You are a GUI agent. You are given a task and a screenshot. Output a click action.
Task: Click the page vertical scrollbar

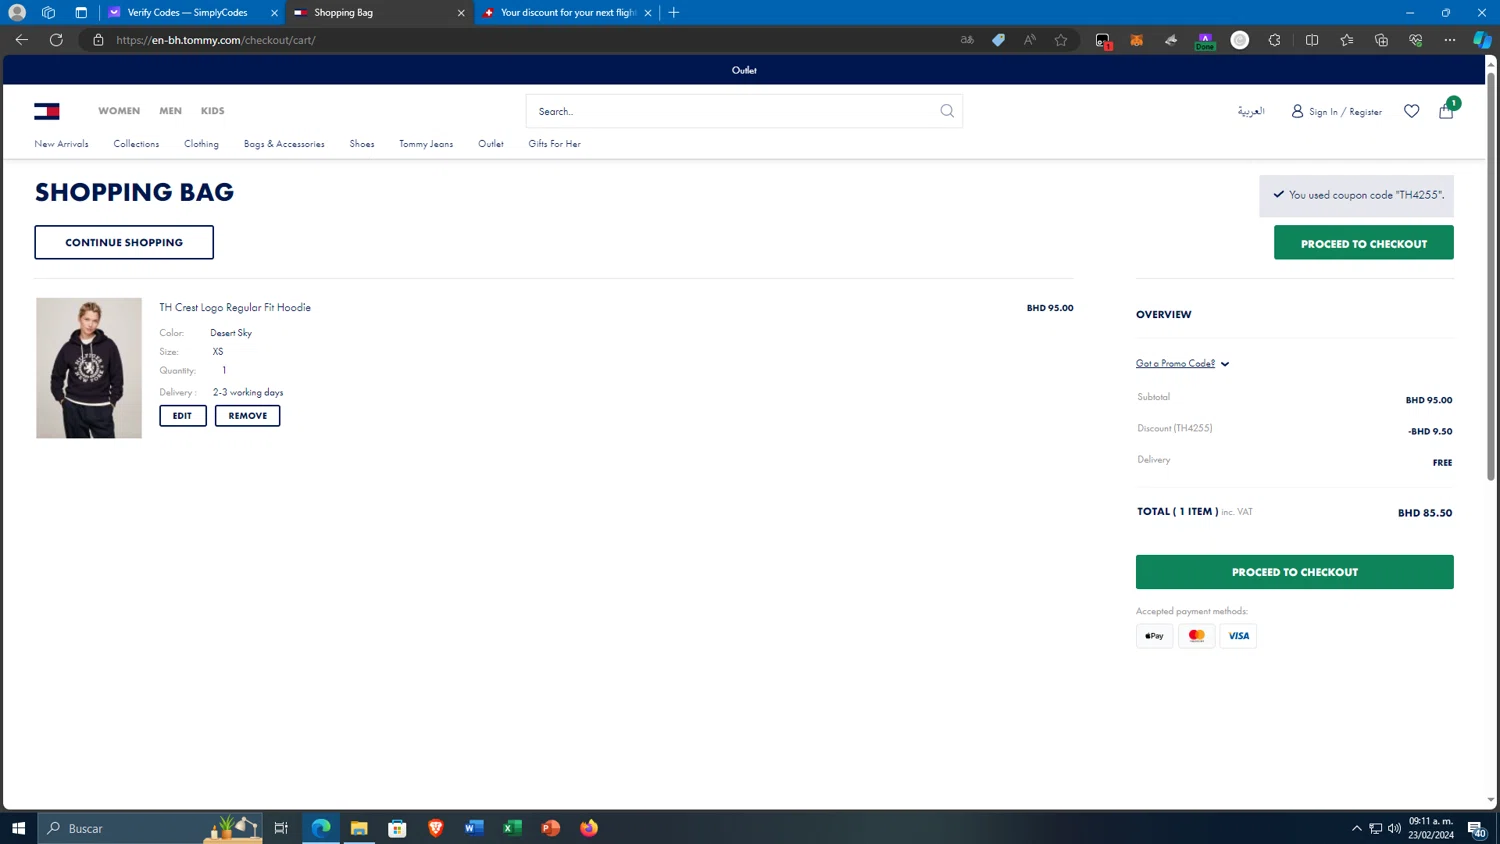1491,275
